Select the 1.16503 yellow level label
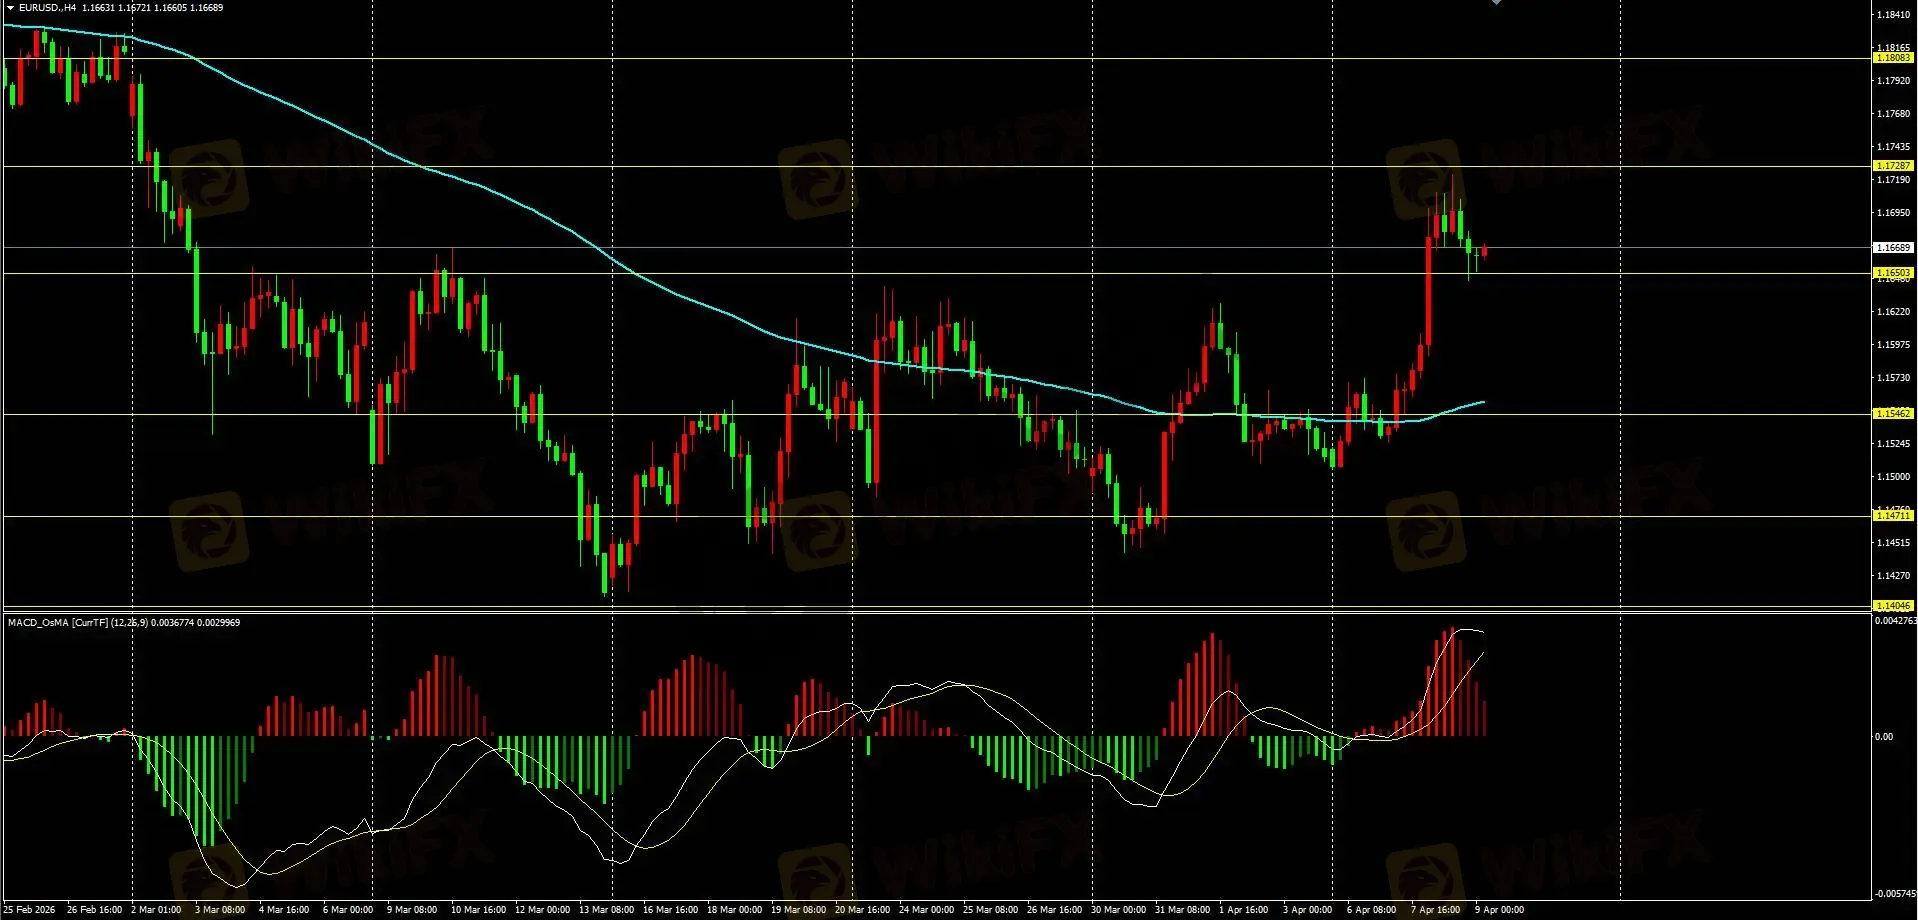The width and height of the screenshot is (1918, 920). point(1893,273)
